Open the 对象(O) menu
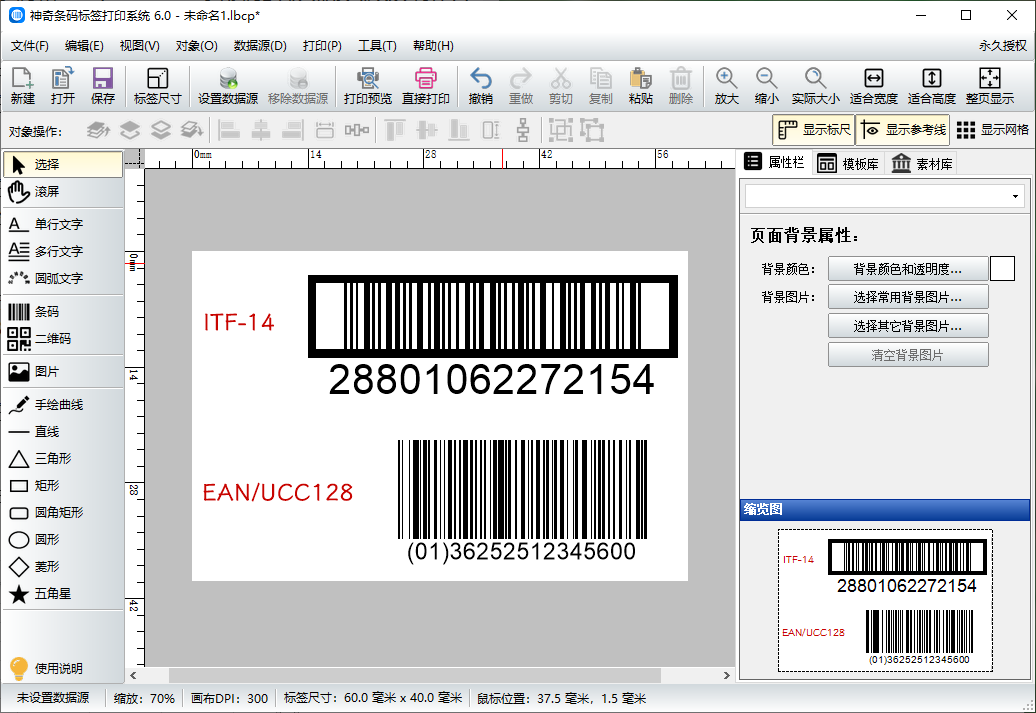This screenshot has width=1036, height=713. tap(196, 46)
